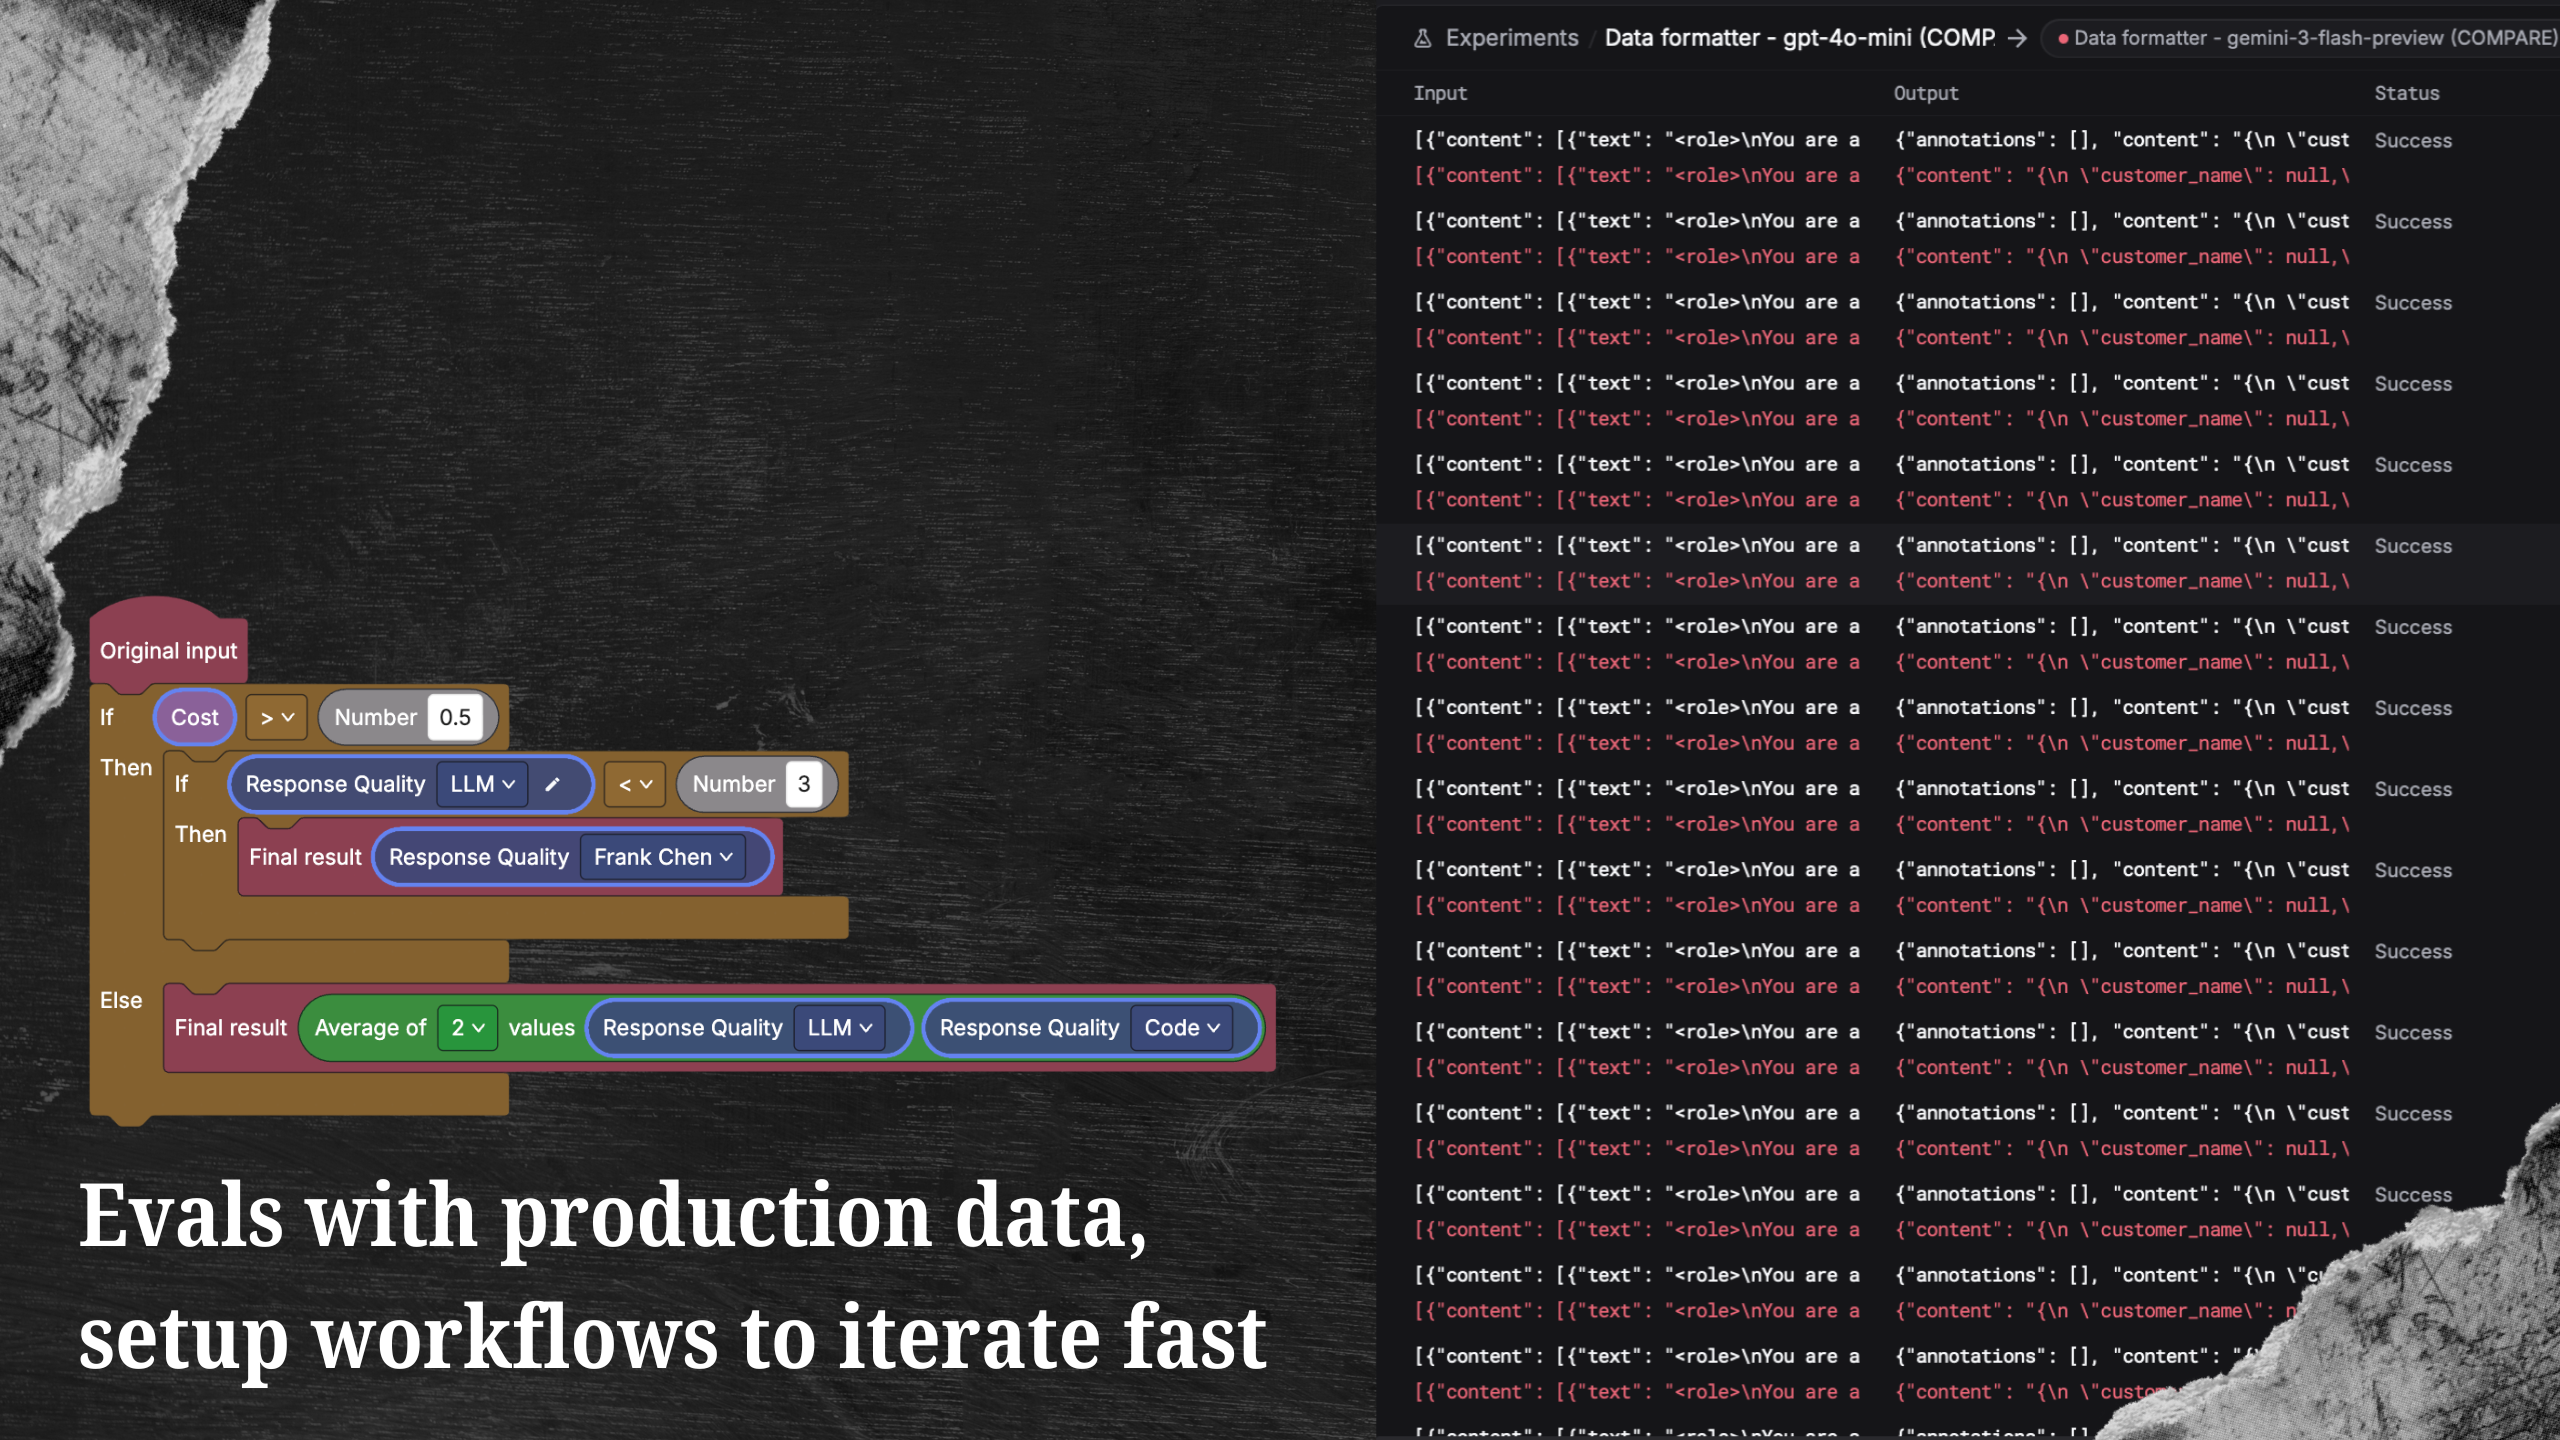Screen dimensions: 2560x1440
Task: Edit the Number 0.5 threshold field
Action: [x=456, y=717]
